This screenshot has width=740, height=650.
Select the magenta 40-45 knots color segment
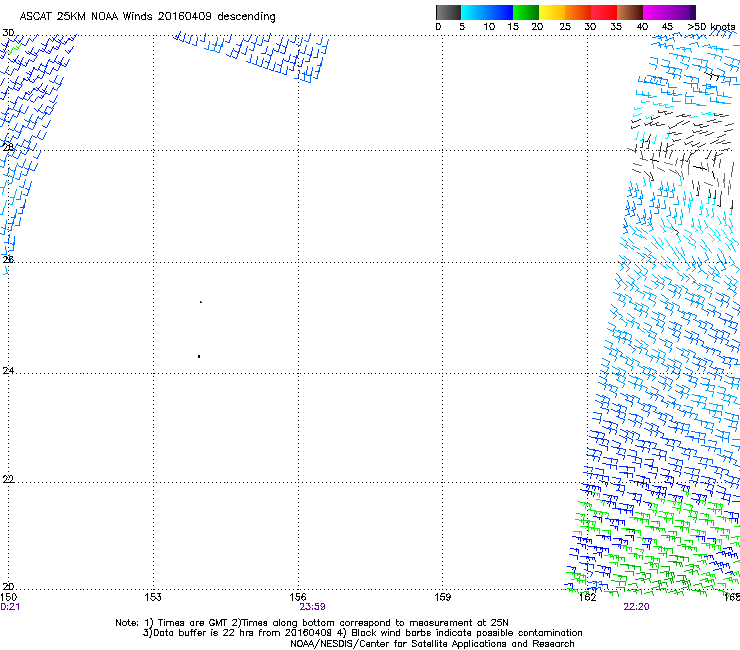click(x=656, y=12)
